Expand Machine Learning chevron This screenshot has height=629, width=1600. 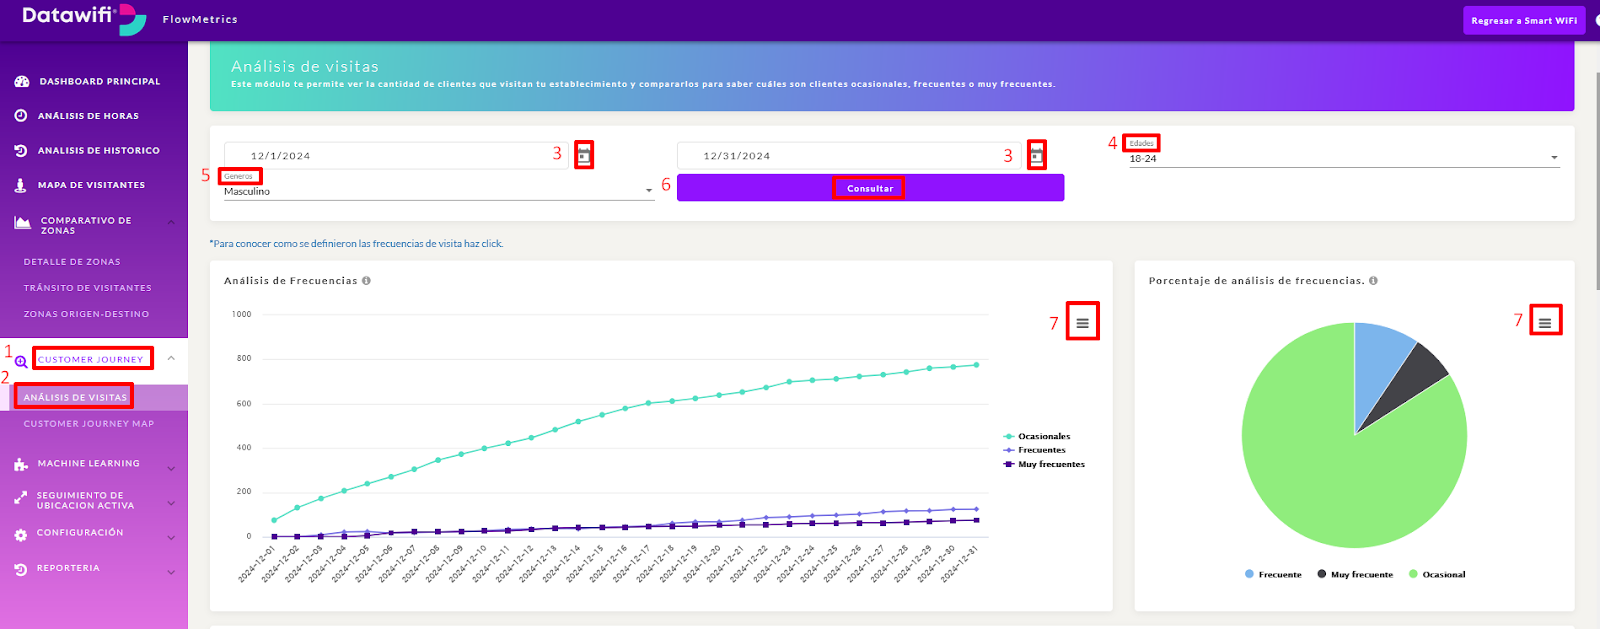point(171,468)
